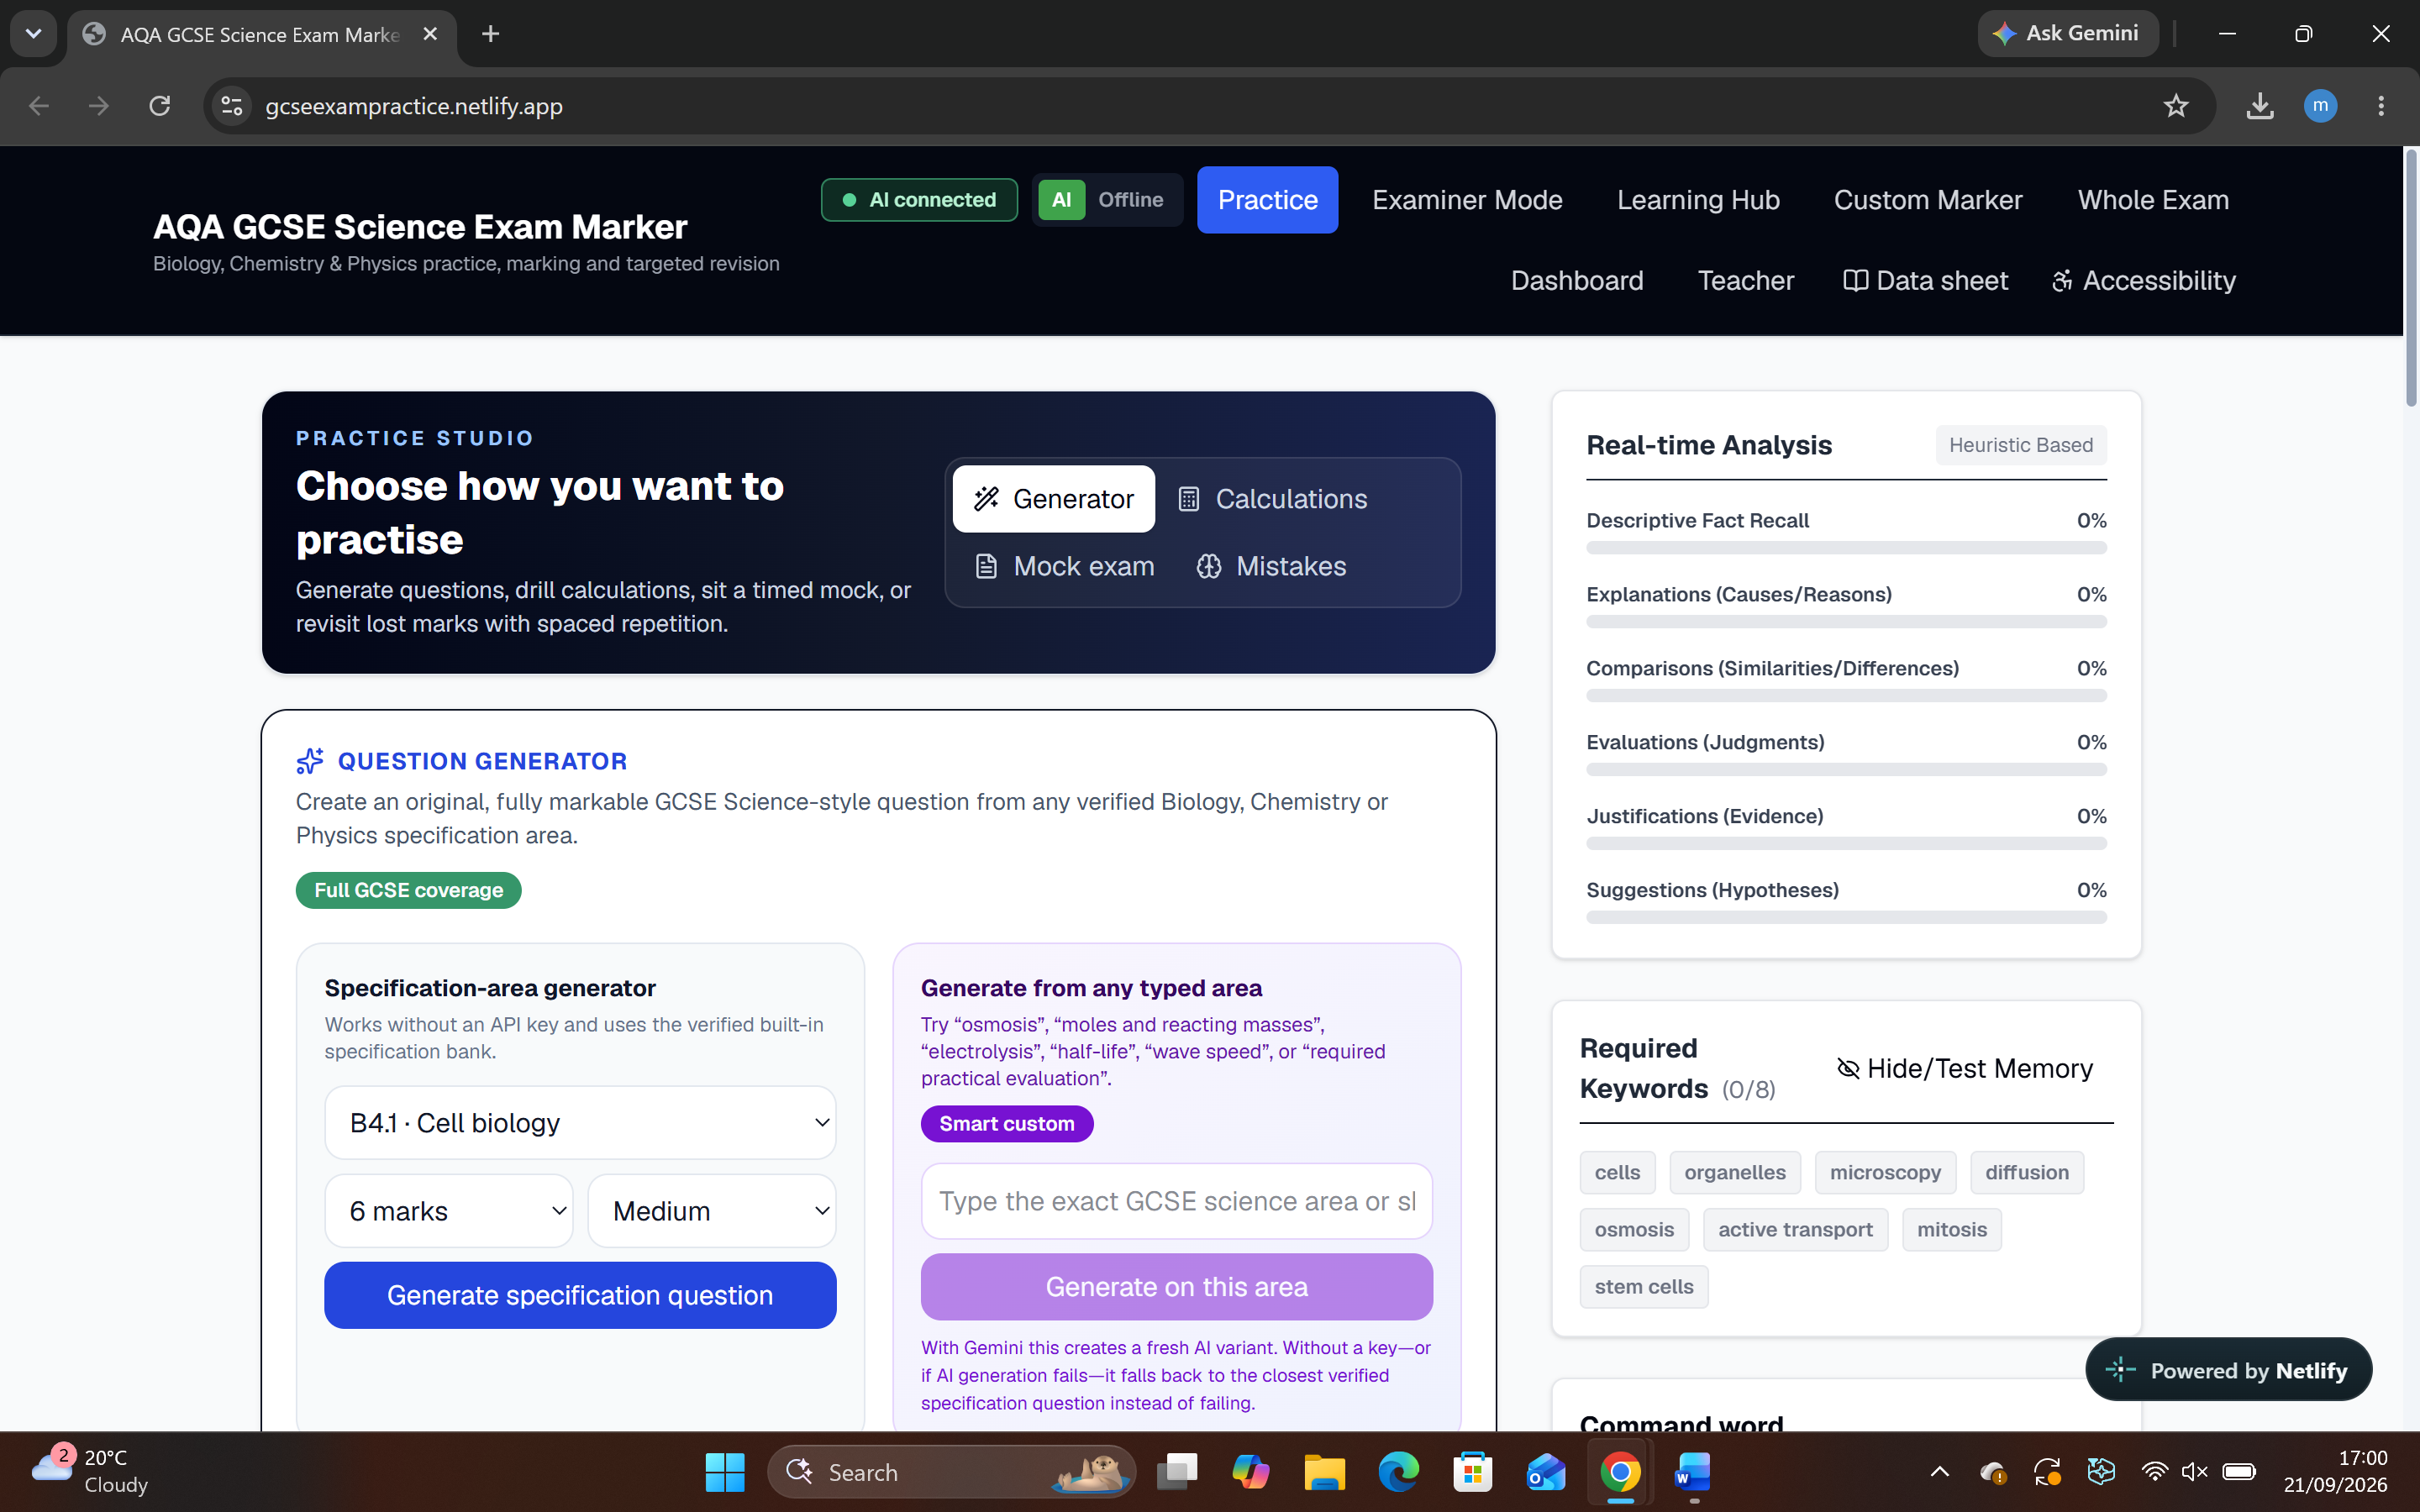
Task: Click the Practice nav button
Action: tap(1267, 200)
